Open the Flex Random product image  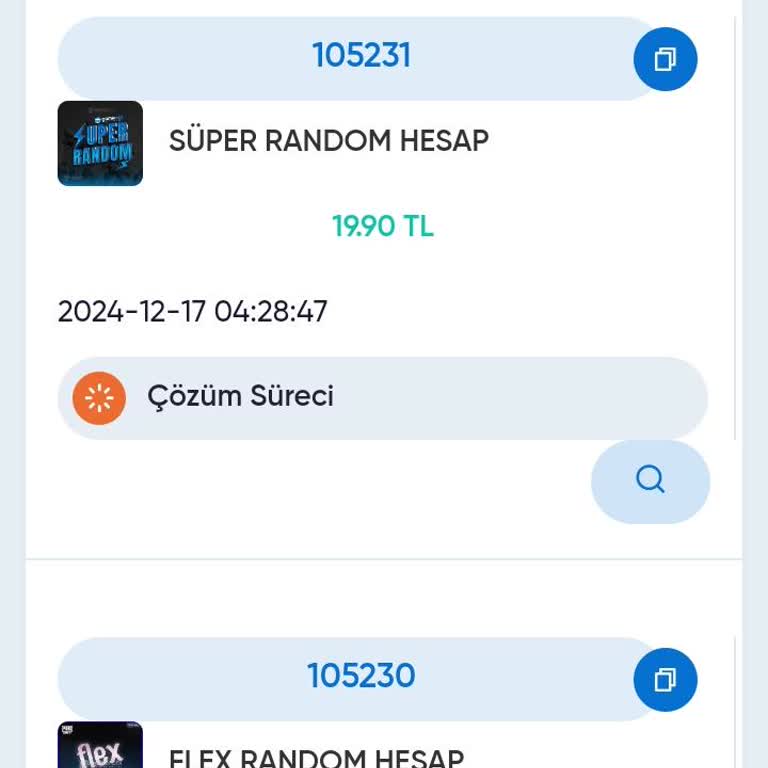(100, 746)
